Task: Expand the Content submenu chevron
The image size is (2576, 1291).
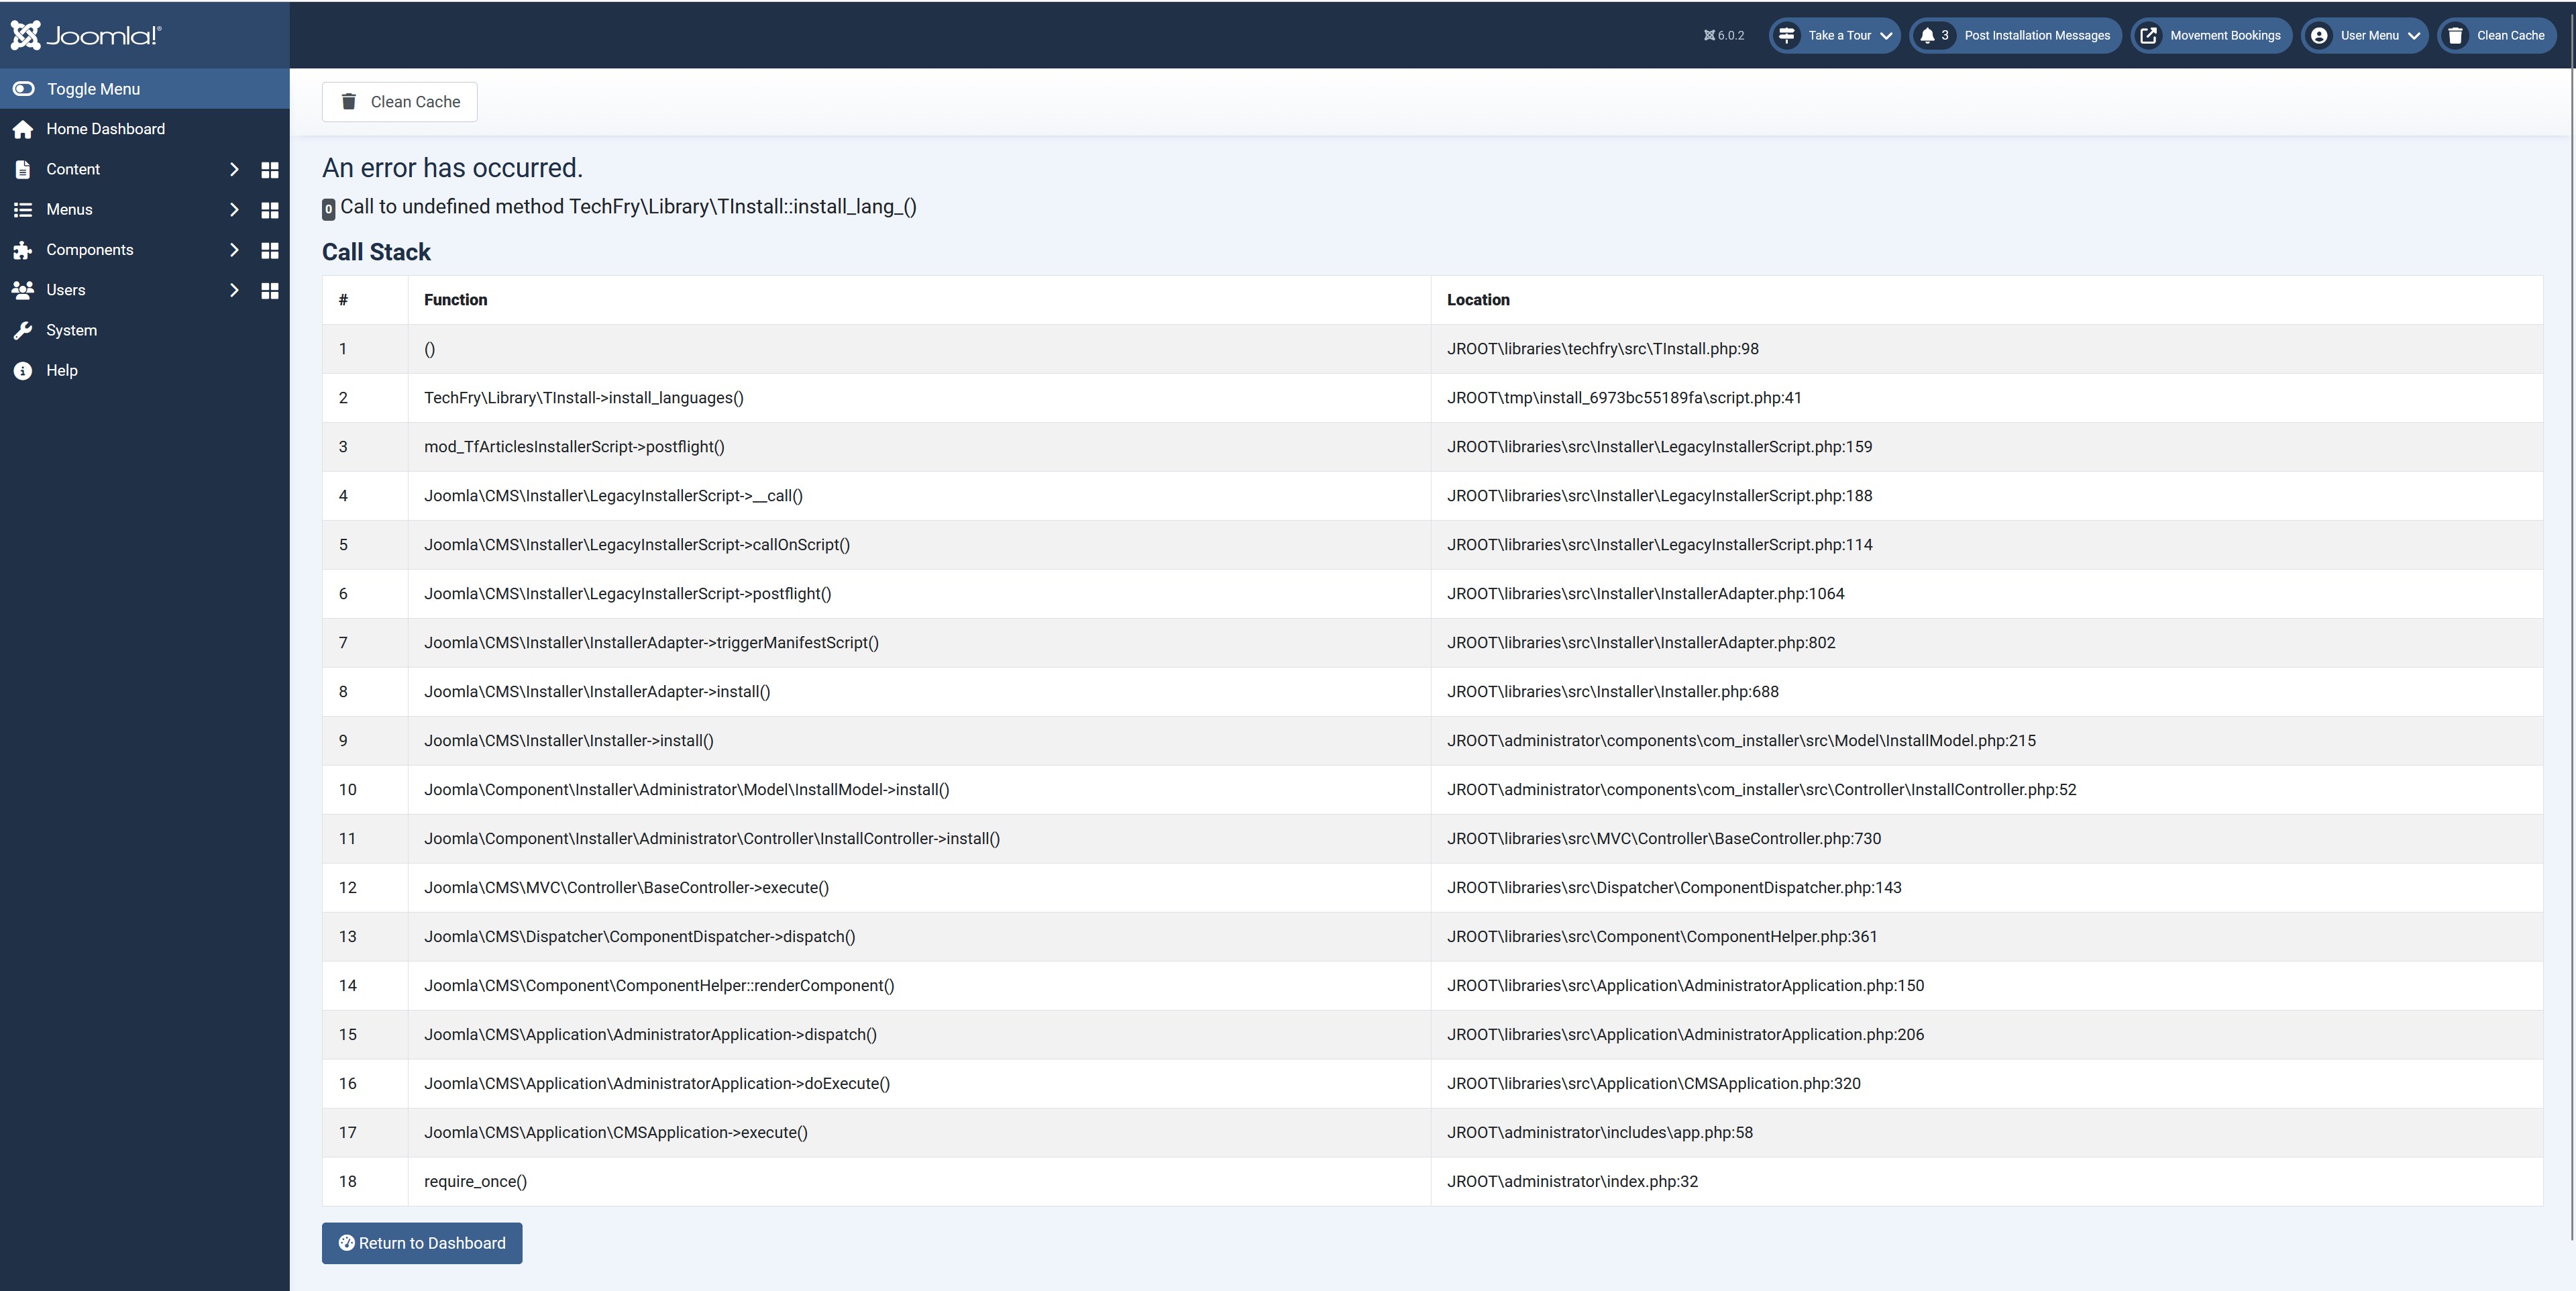Action: coord(234,170)
